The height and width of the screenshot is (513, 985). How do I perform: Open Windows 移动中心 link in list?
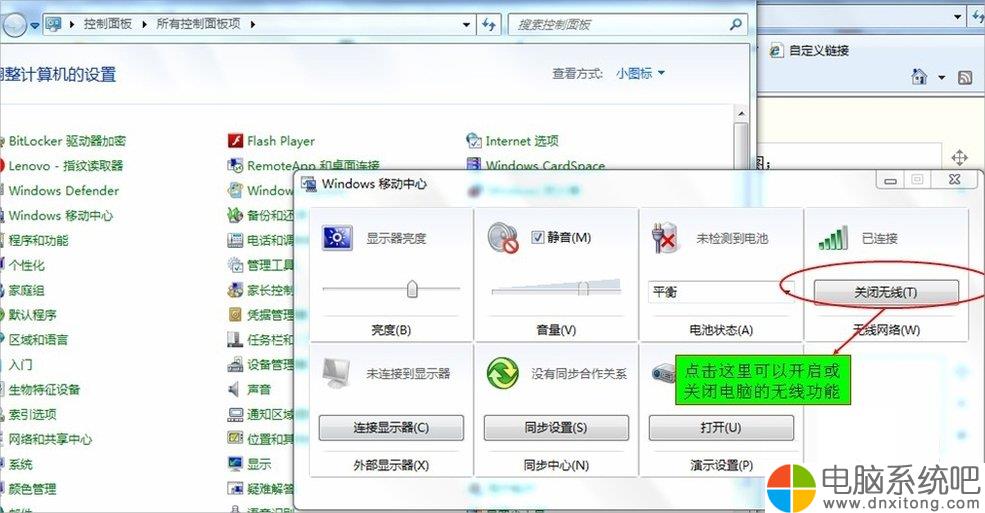[x=61, y=215]
